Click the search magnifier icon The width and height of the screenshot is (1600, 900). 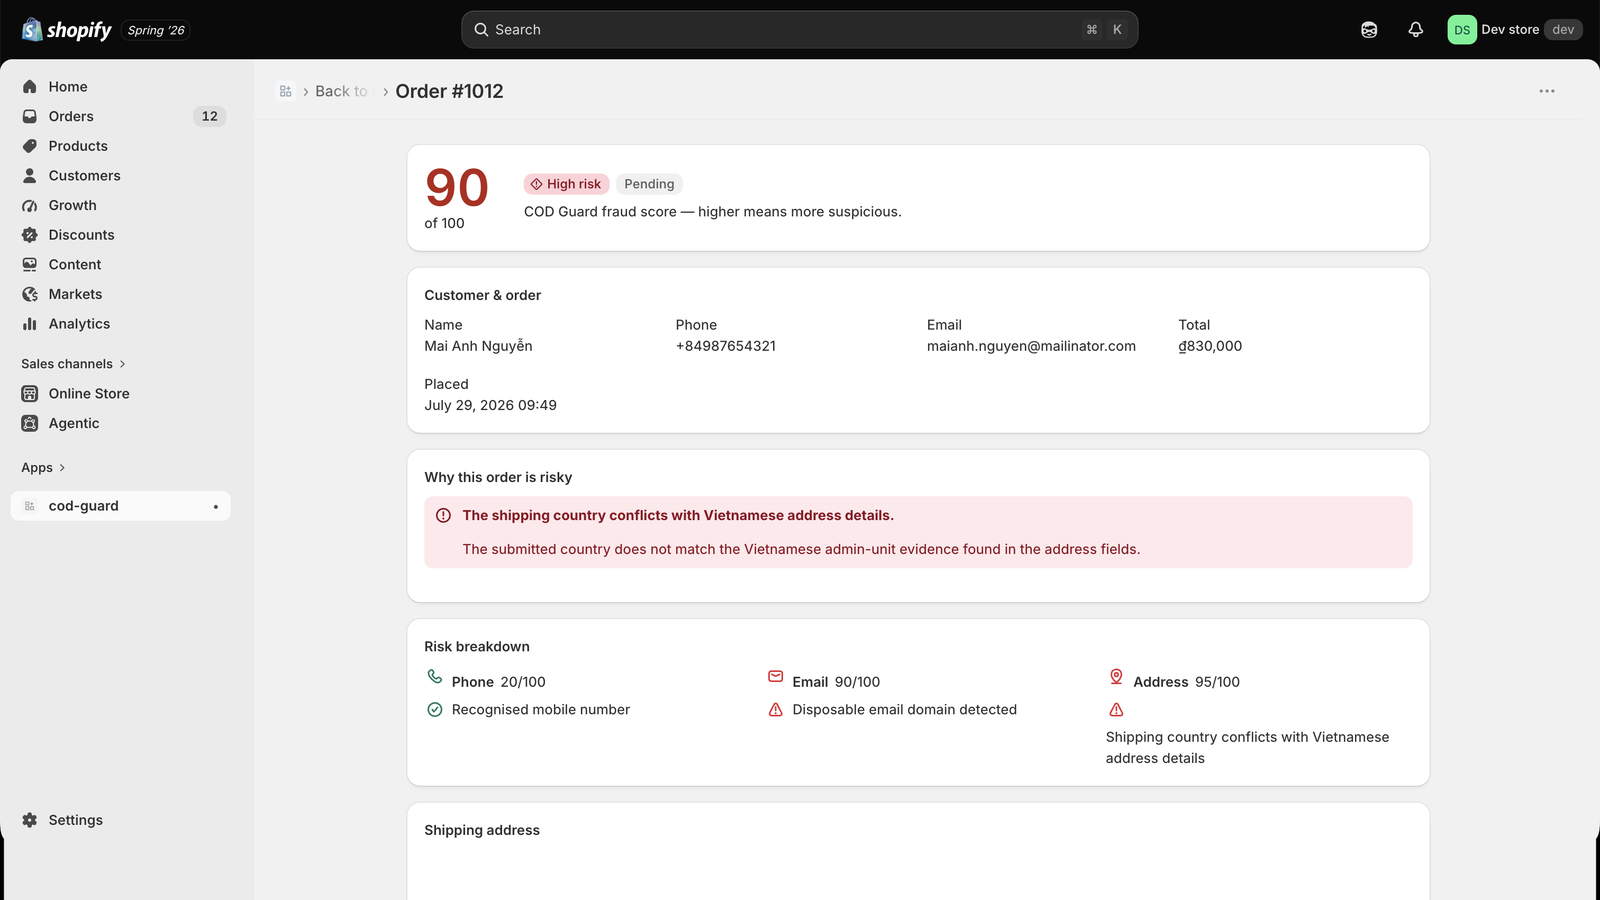pyautogui.click(x=481, y=30)
